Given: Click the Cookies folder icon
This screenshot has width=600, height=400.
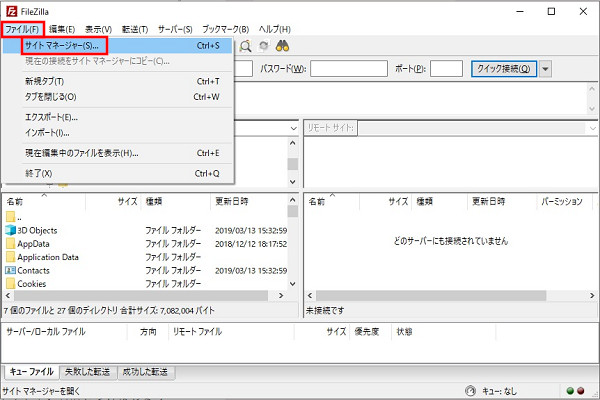Looking at the screenshot, I should [11, 284].
